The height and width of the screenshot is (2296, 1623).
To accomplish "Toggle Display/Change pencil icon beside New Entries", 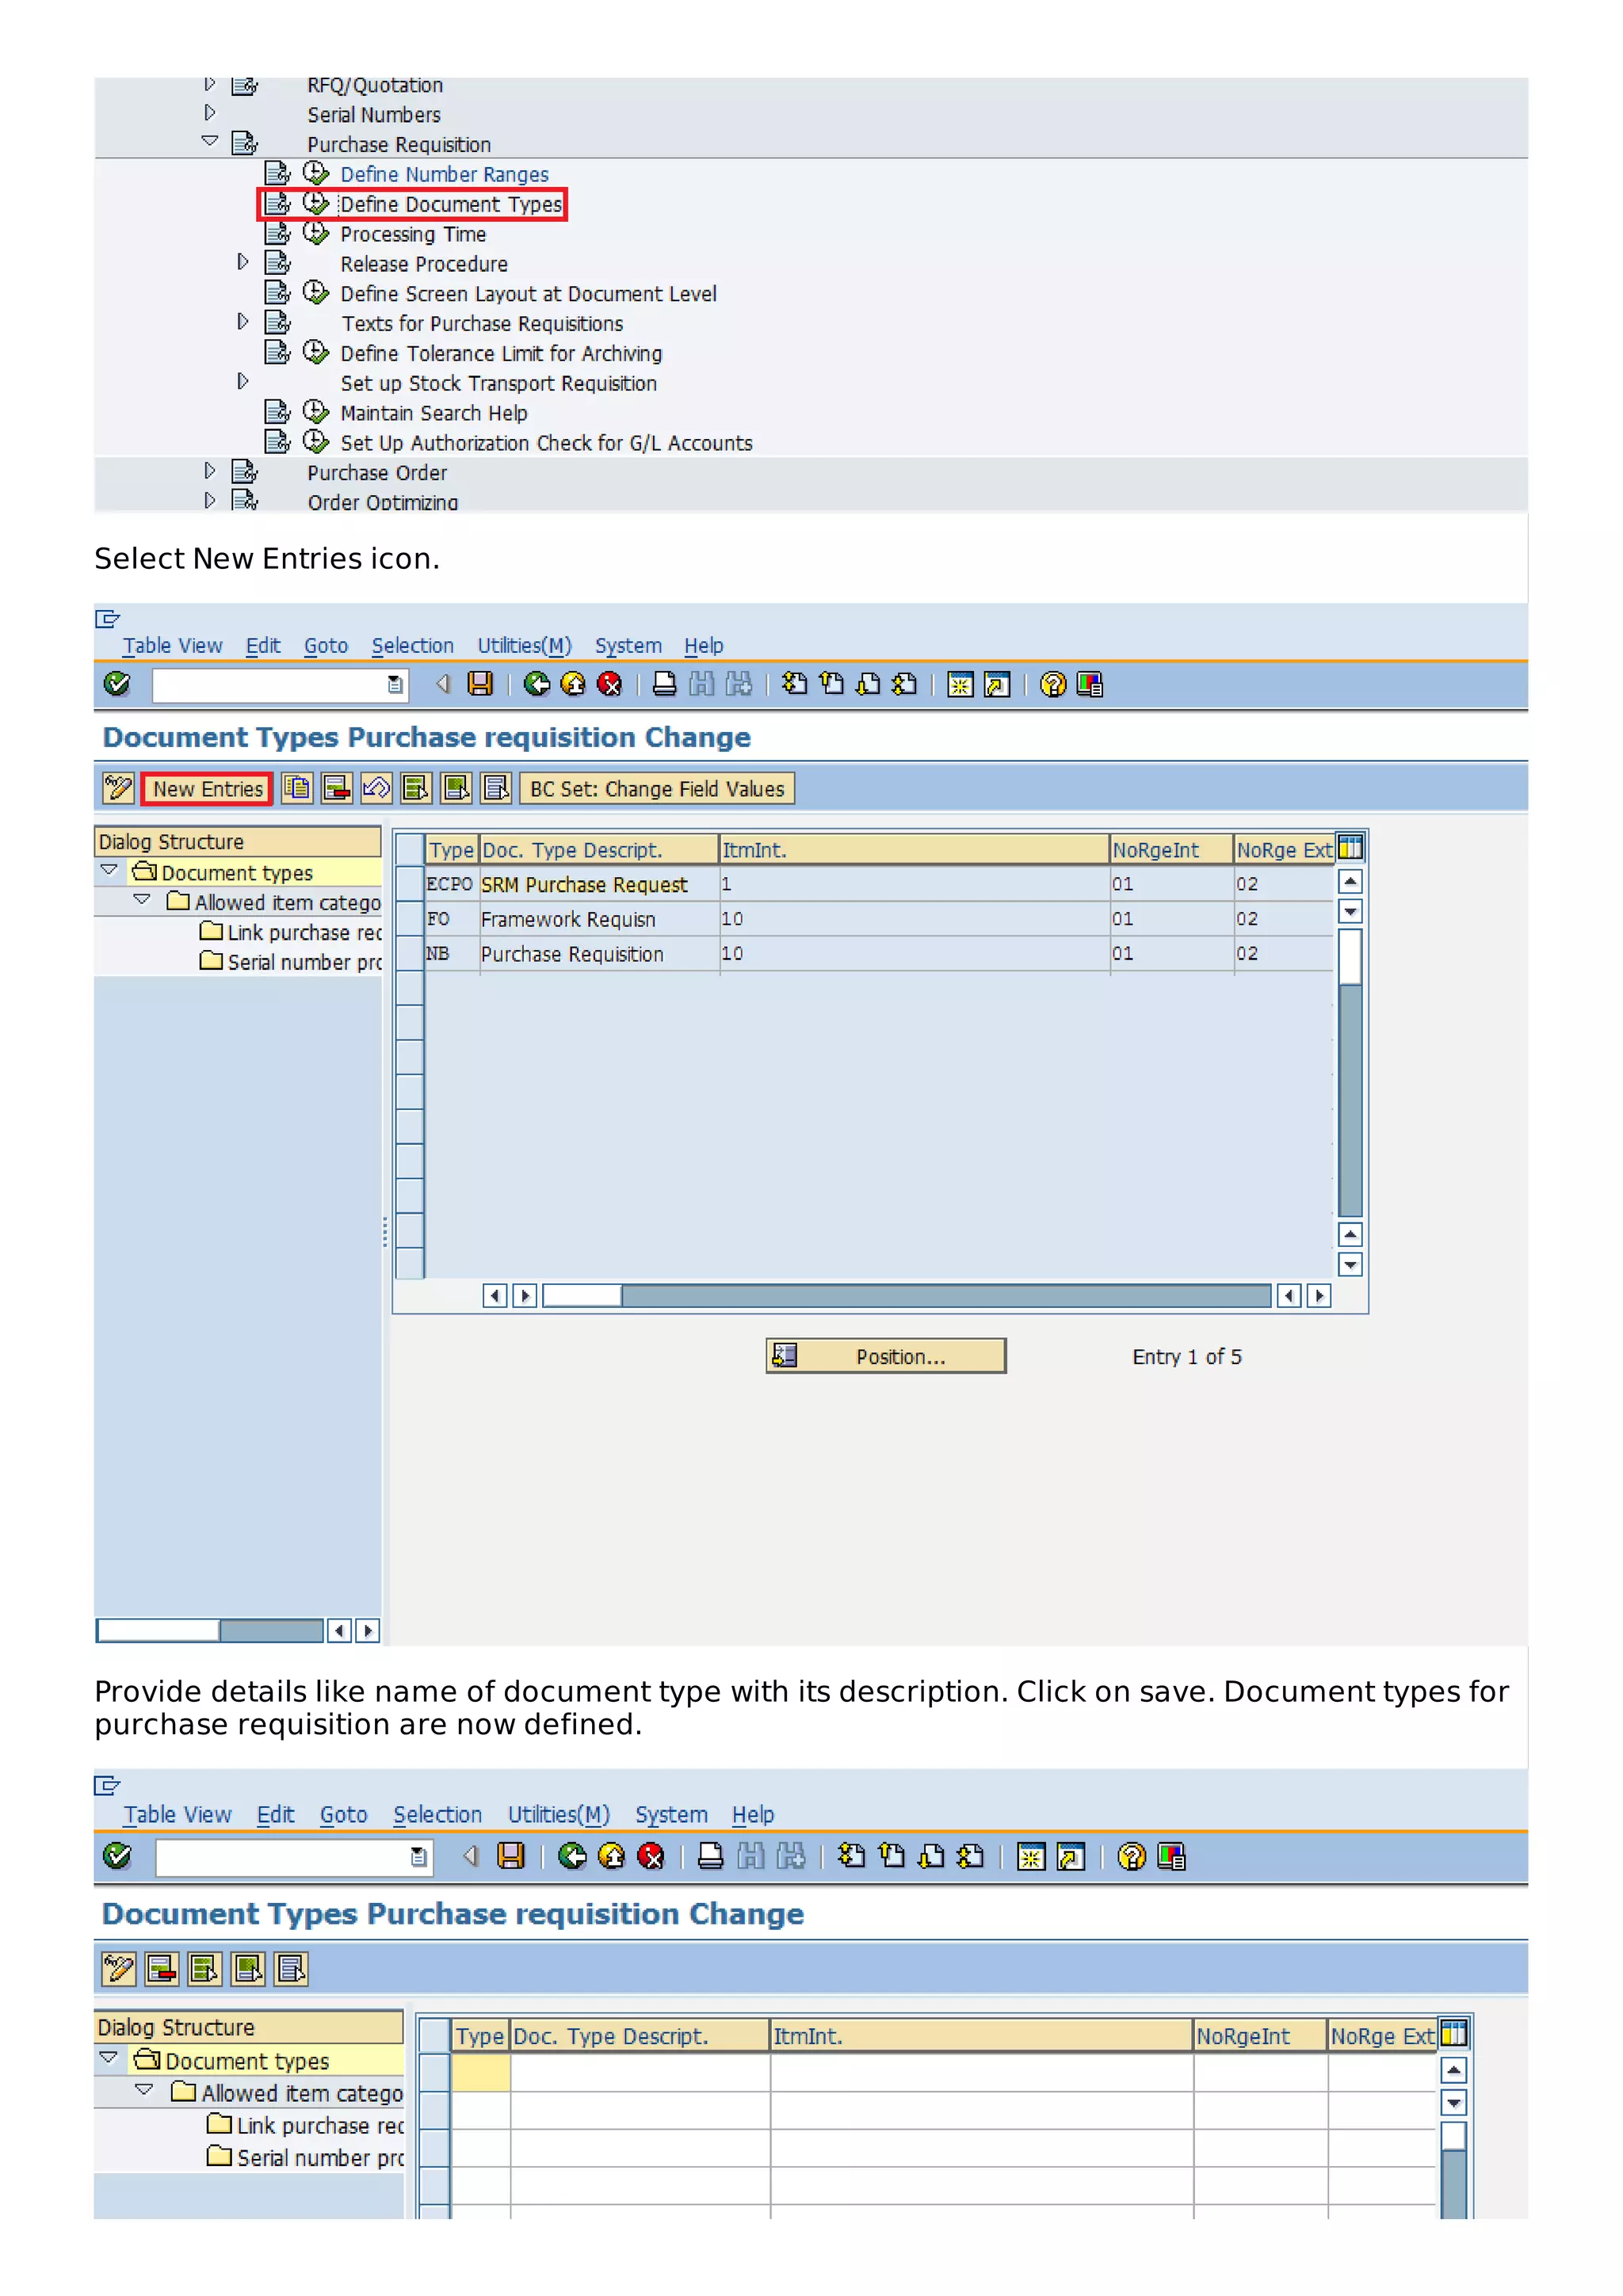I will point(118,789).
